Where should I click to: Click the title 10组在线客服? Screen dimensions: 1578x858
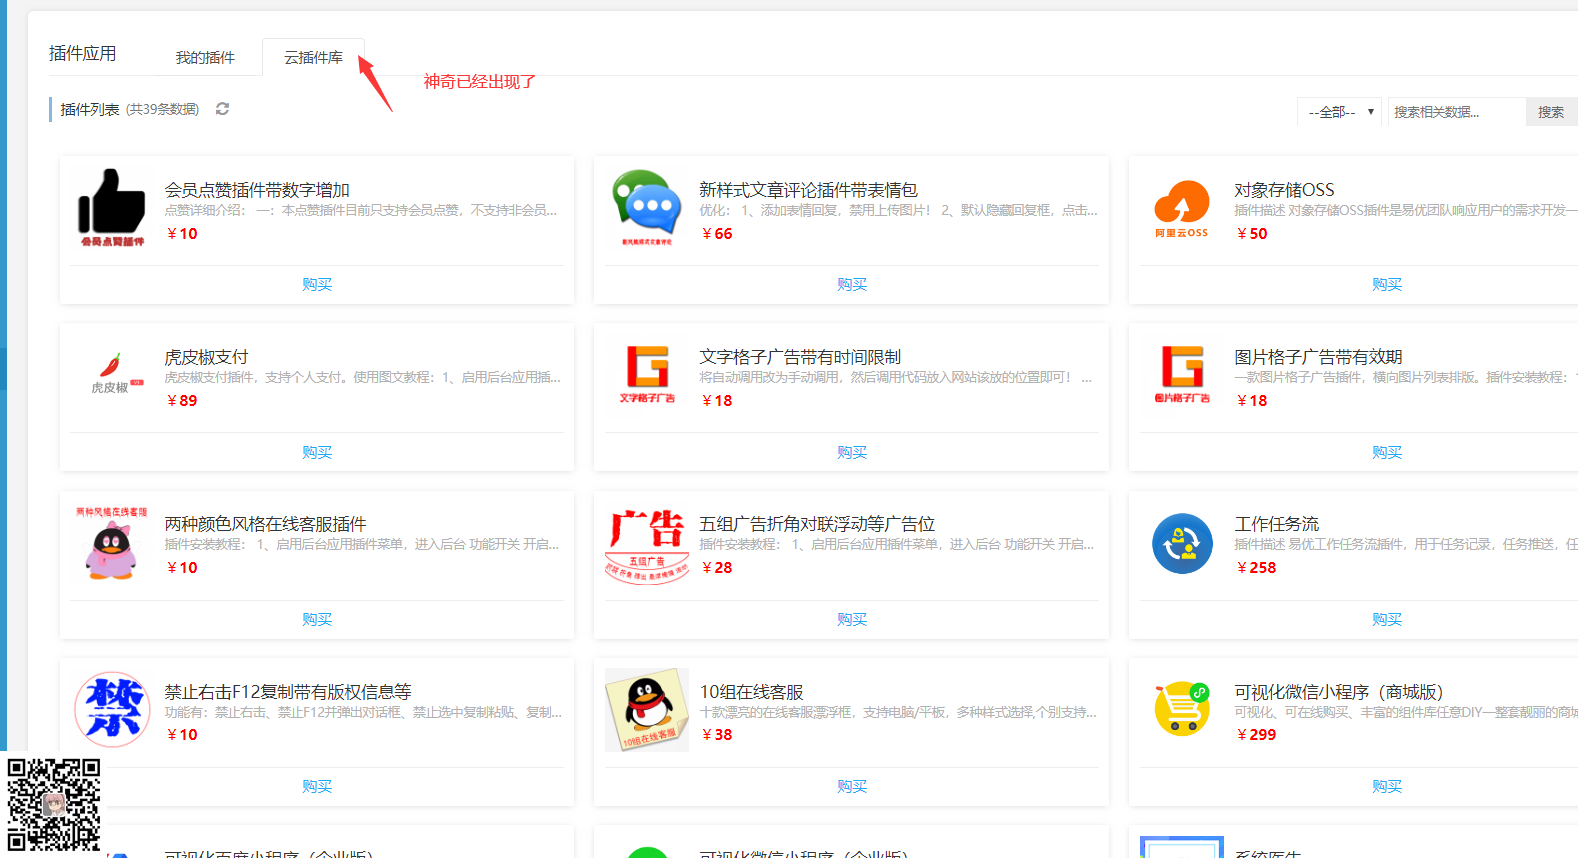751,692
